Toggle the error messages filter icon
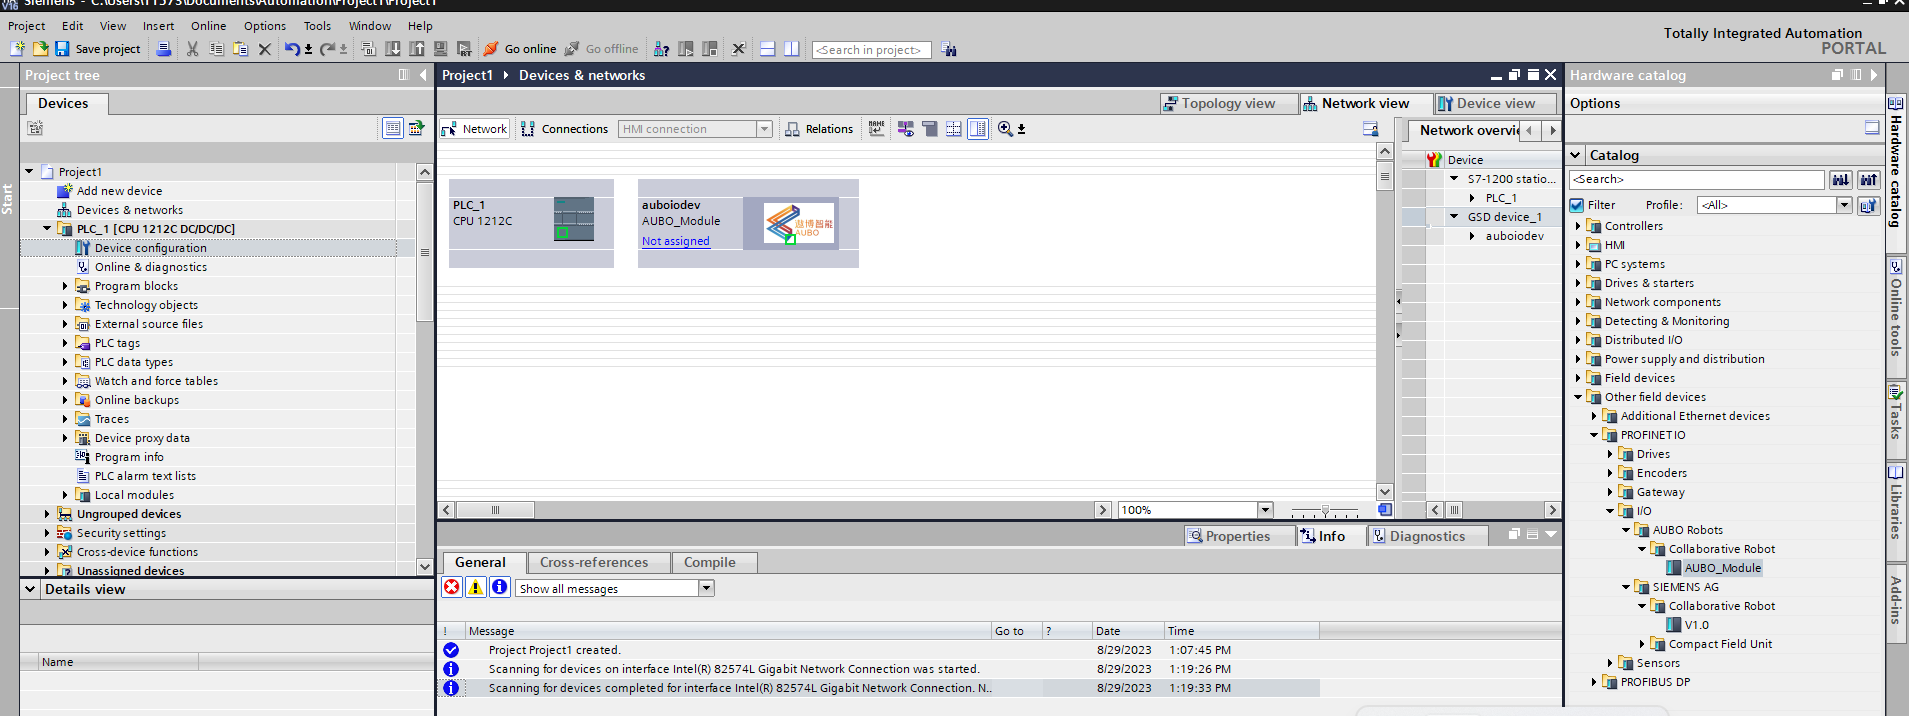The height and width of the screenshot is (716, 1909). pos(452,587)
